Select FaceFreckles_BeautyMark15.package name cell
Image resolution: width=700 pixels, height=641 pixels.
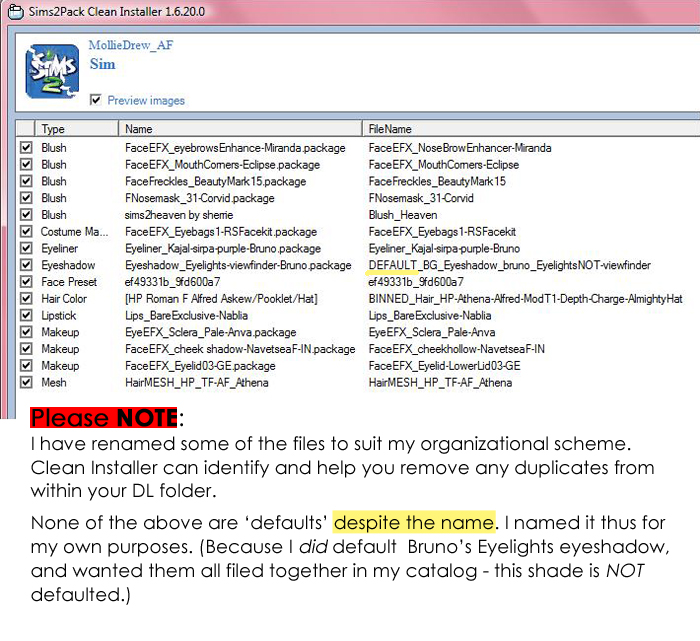coord(216,181)
